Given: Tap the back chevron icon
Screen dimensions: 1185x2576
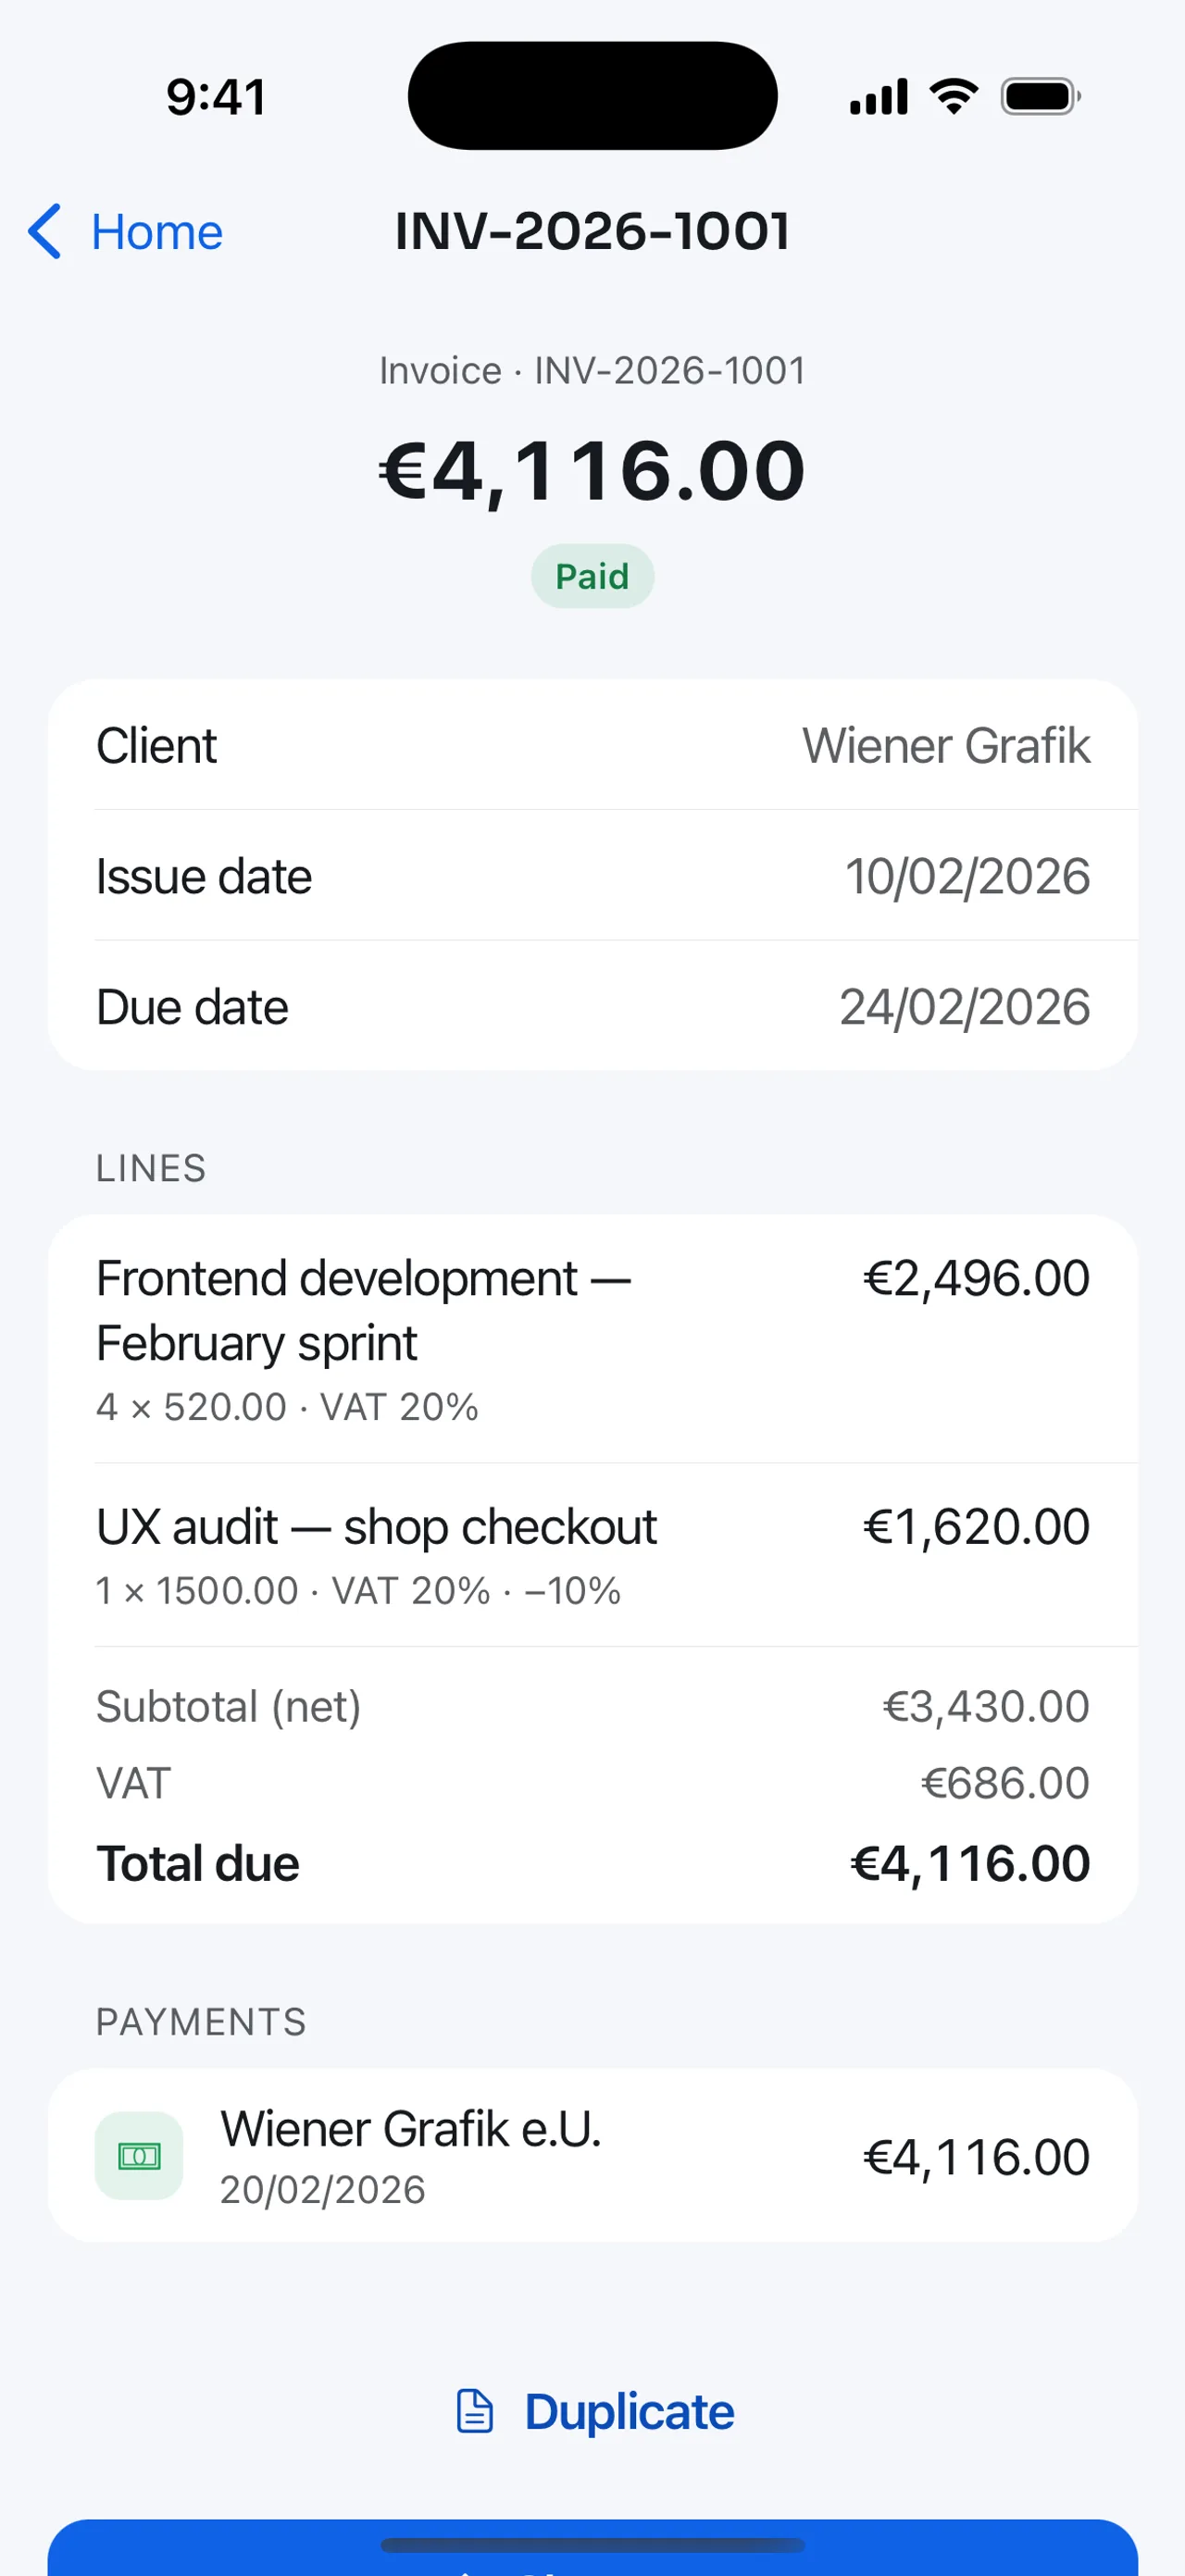Looking at the screenshot, I should pyautogui.click(x=45, y=232).
